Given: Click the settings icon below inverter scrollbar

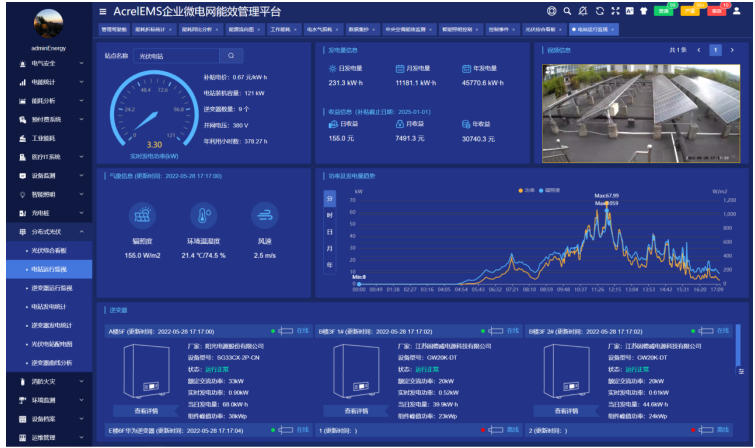Looking at the screenshot, I should tap(741, 371).
